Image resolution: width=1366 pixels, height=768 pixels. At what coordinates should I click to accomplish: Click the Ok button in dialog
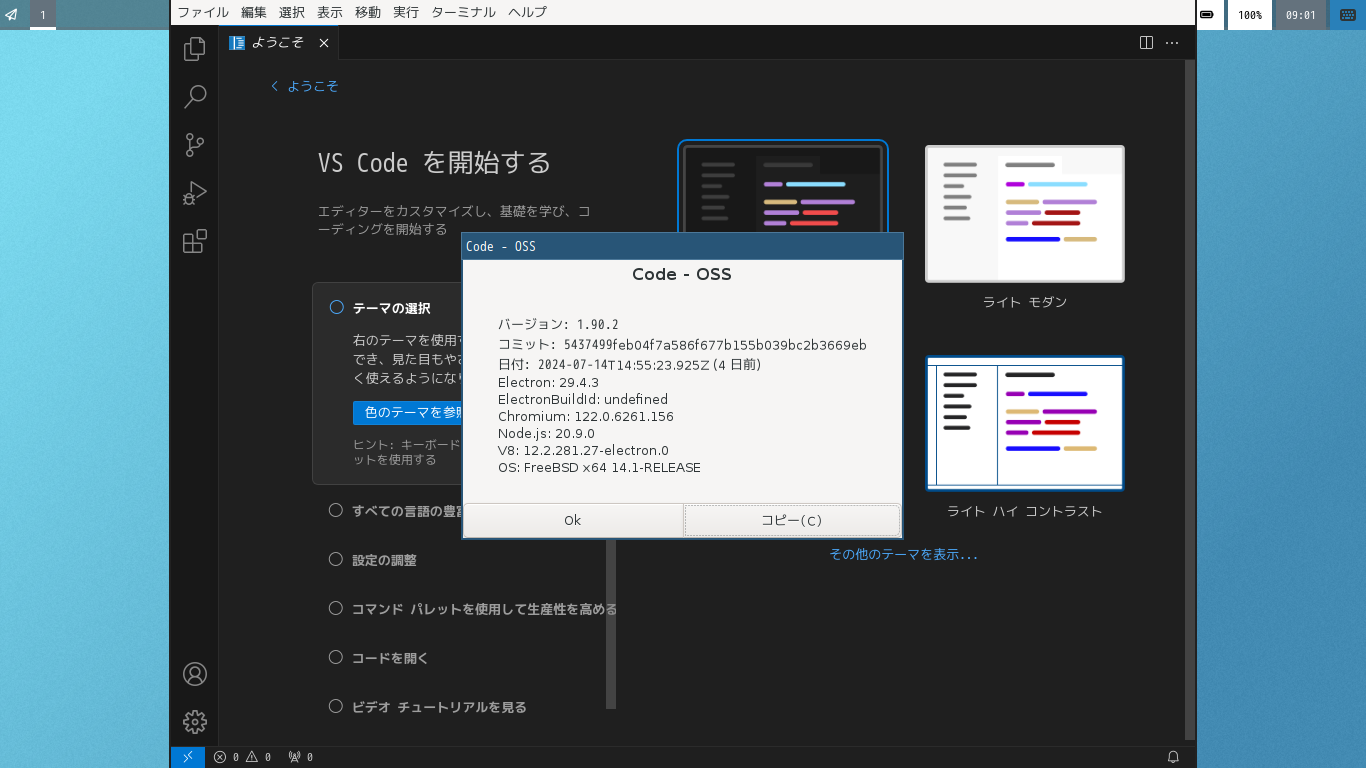[x=572, y=520]
